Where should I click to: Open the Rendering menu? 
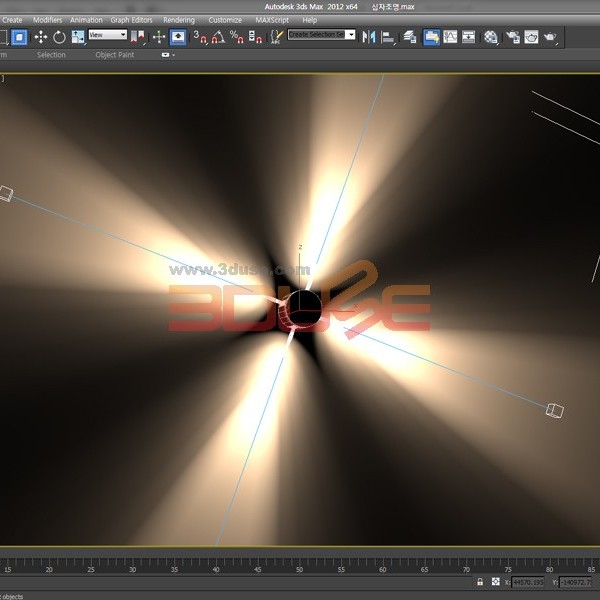179,19
